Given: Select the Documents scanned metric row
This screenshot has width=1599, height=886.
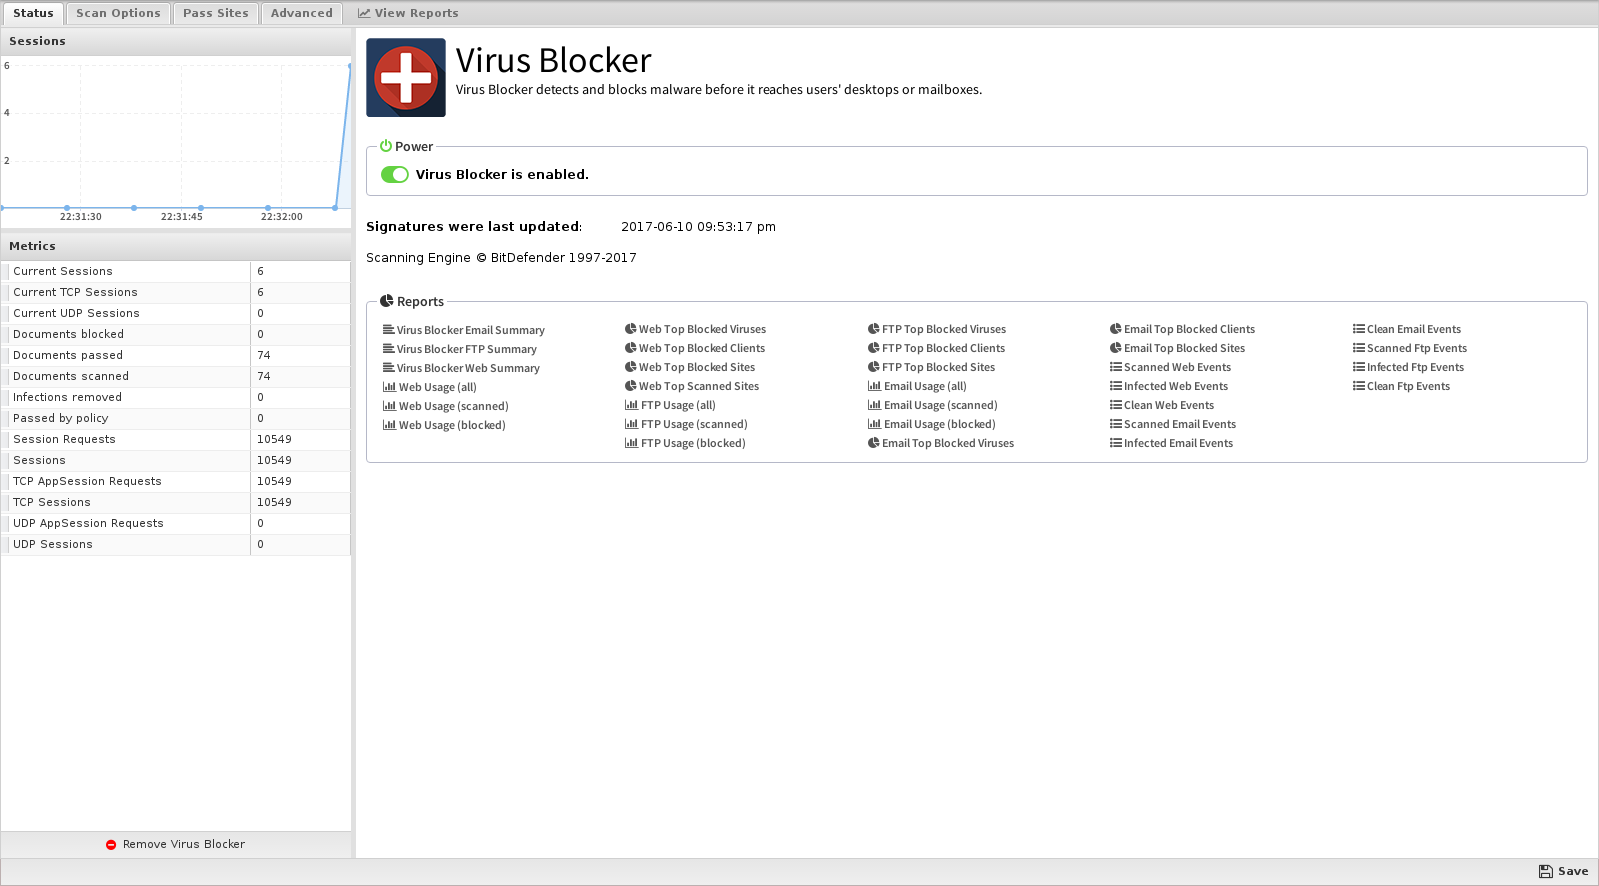Looking at the screenshot, I should (176, 376).
